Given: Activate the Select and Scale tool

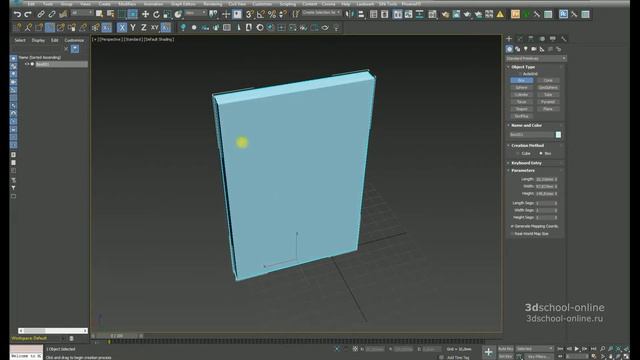Looking at the screenshot, I should 167,14.
